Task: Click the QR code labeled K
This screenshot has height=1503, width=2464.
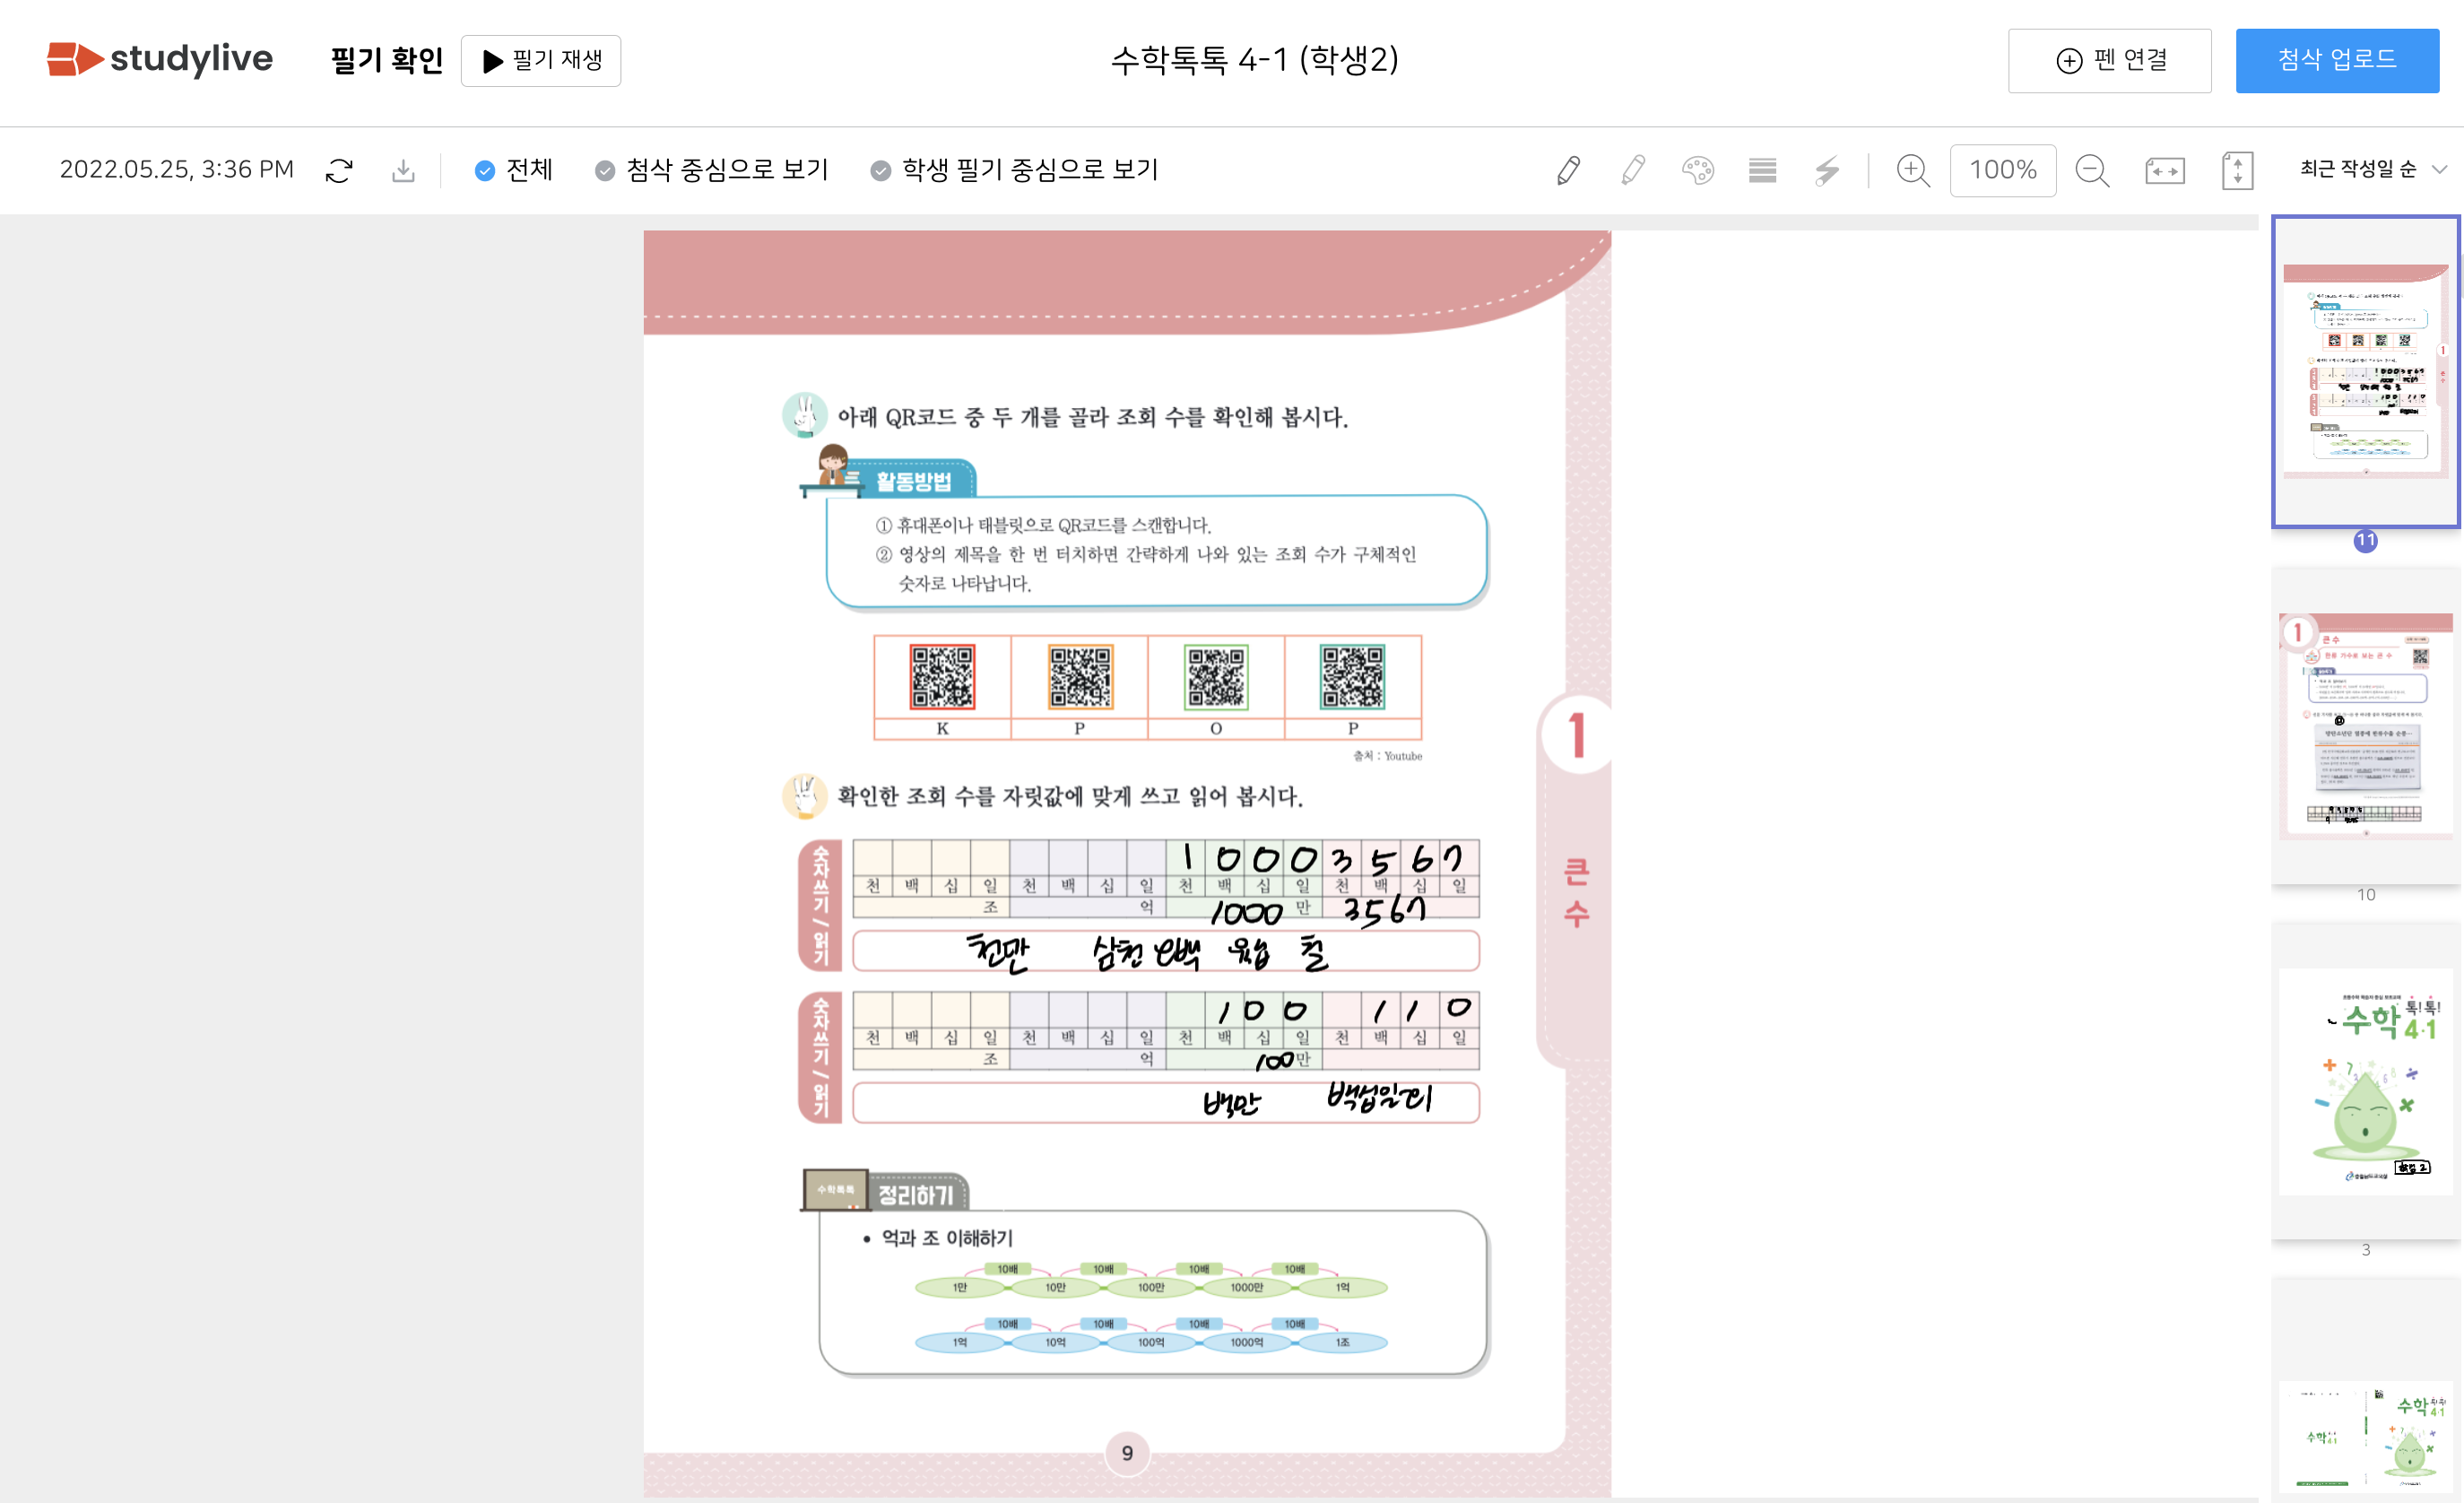Action: tap(942, 677)
